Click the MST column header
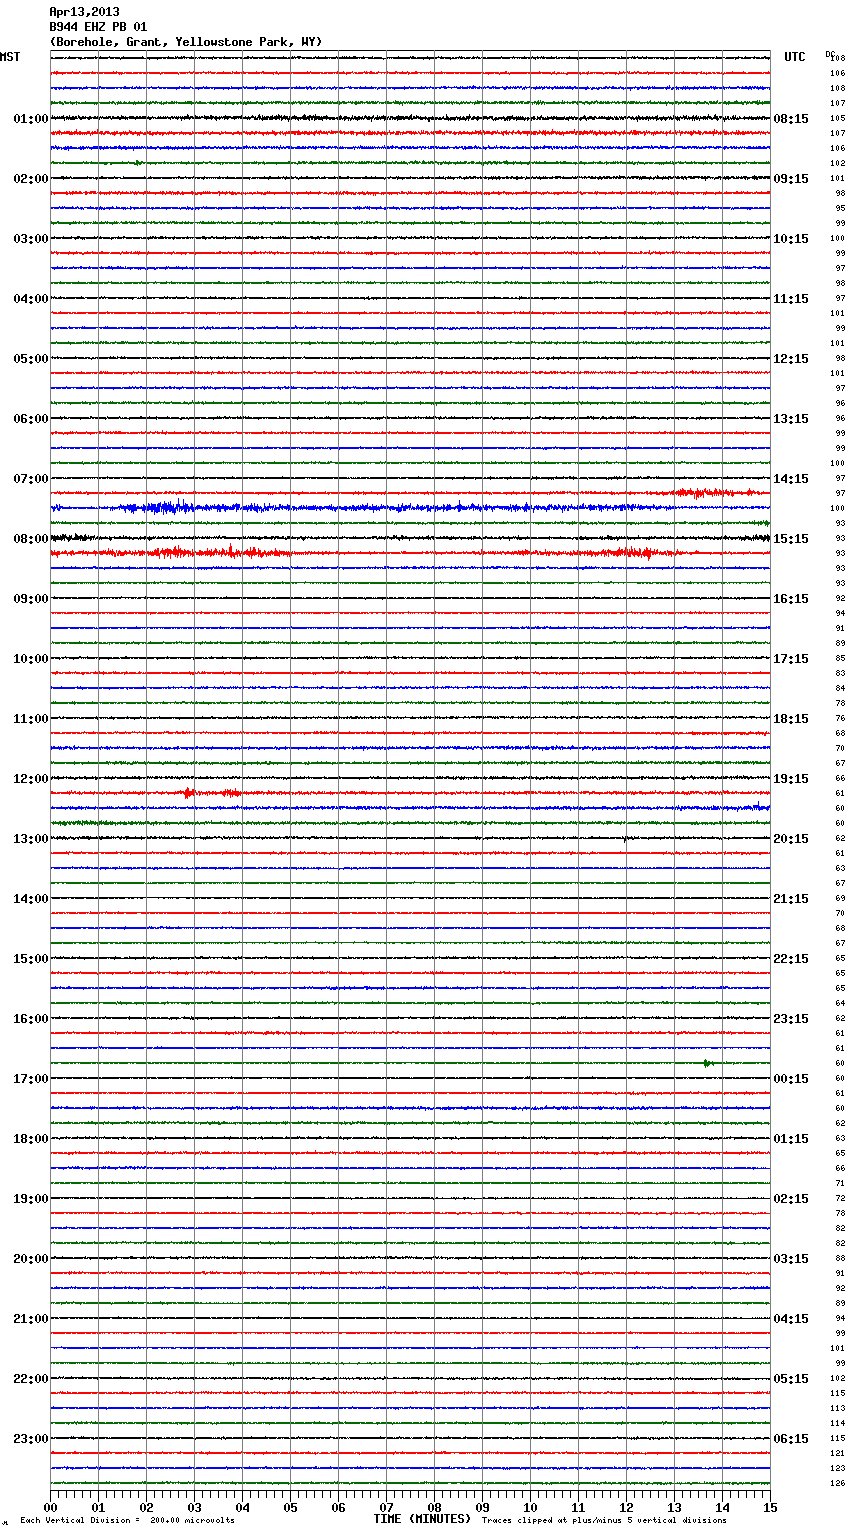850x1534 pixels. point(10,57)
